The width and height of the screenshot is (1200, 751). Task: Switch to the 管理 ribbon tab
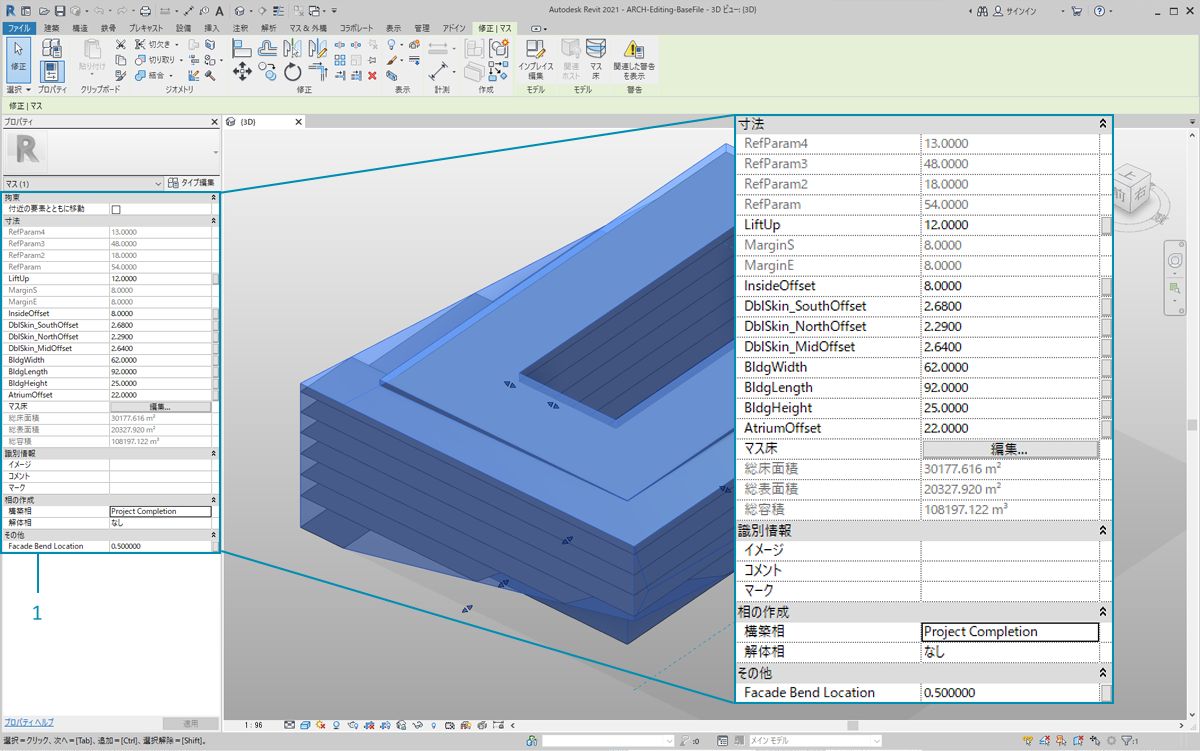423,28
